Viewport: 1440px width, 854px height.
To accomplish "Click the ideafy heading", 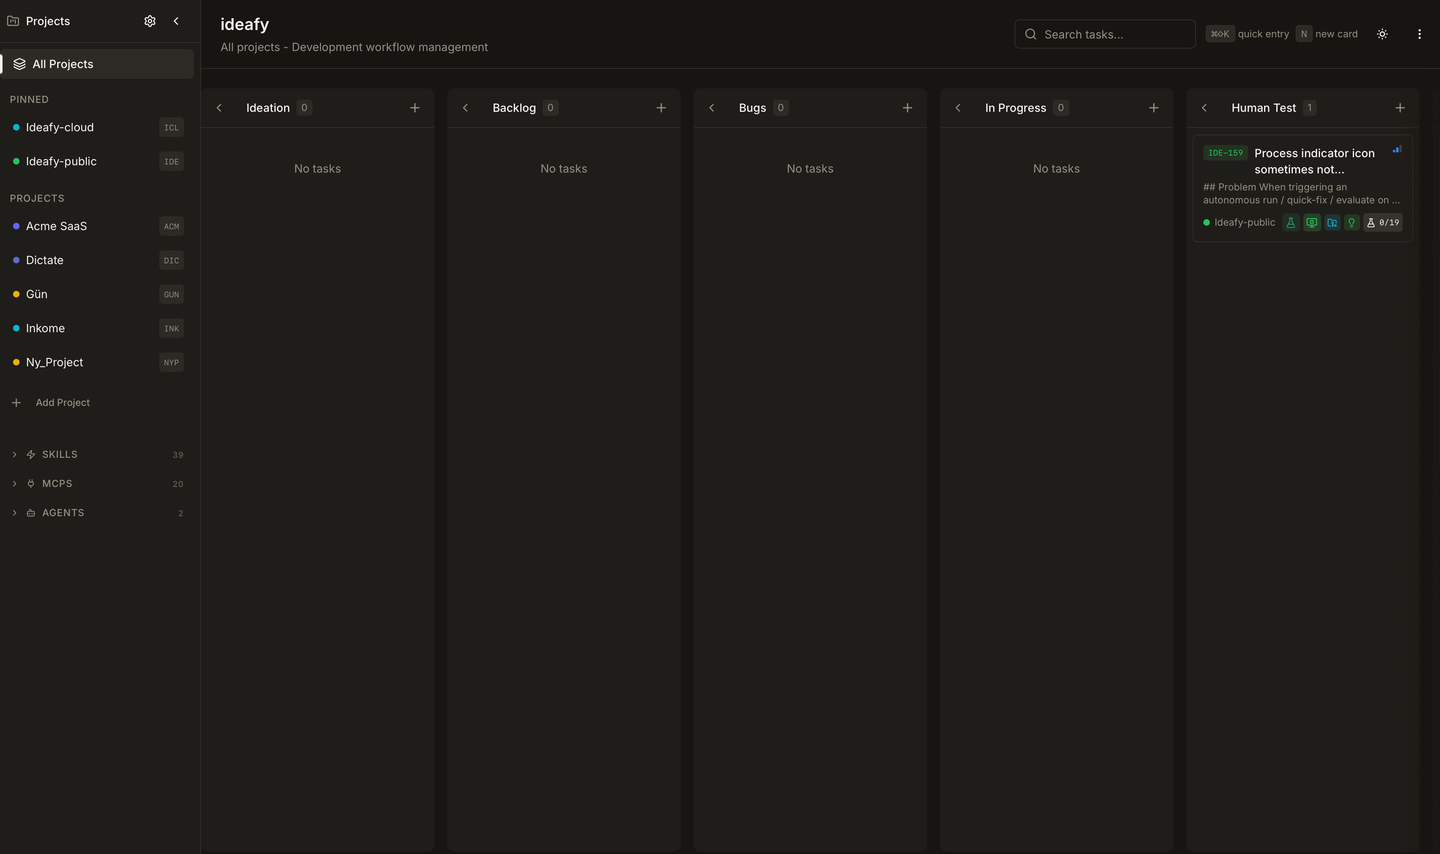I will 245,25.
